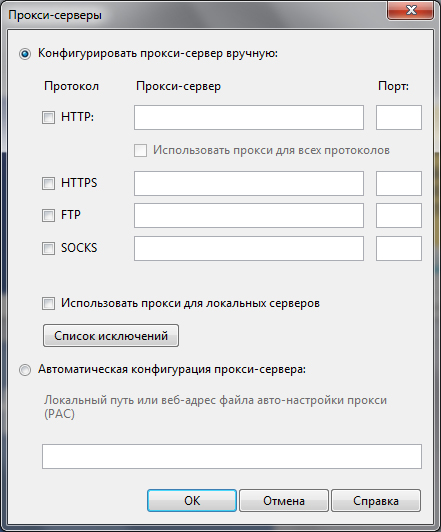Click the HTTP proxy server address field
Image resolution: width=441 pixels, height=532 pixels.
point(249,117)
